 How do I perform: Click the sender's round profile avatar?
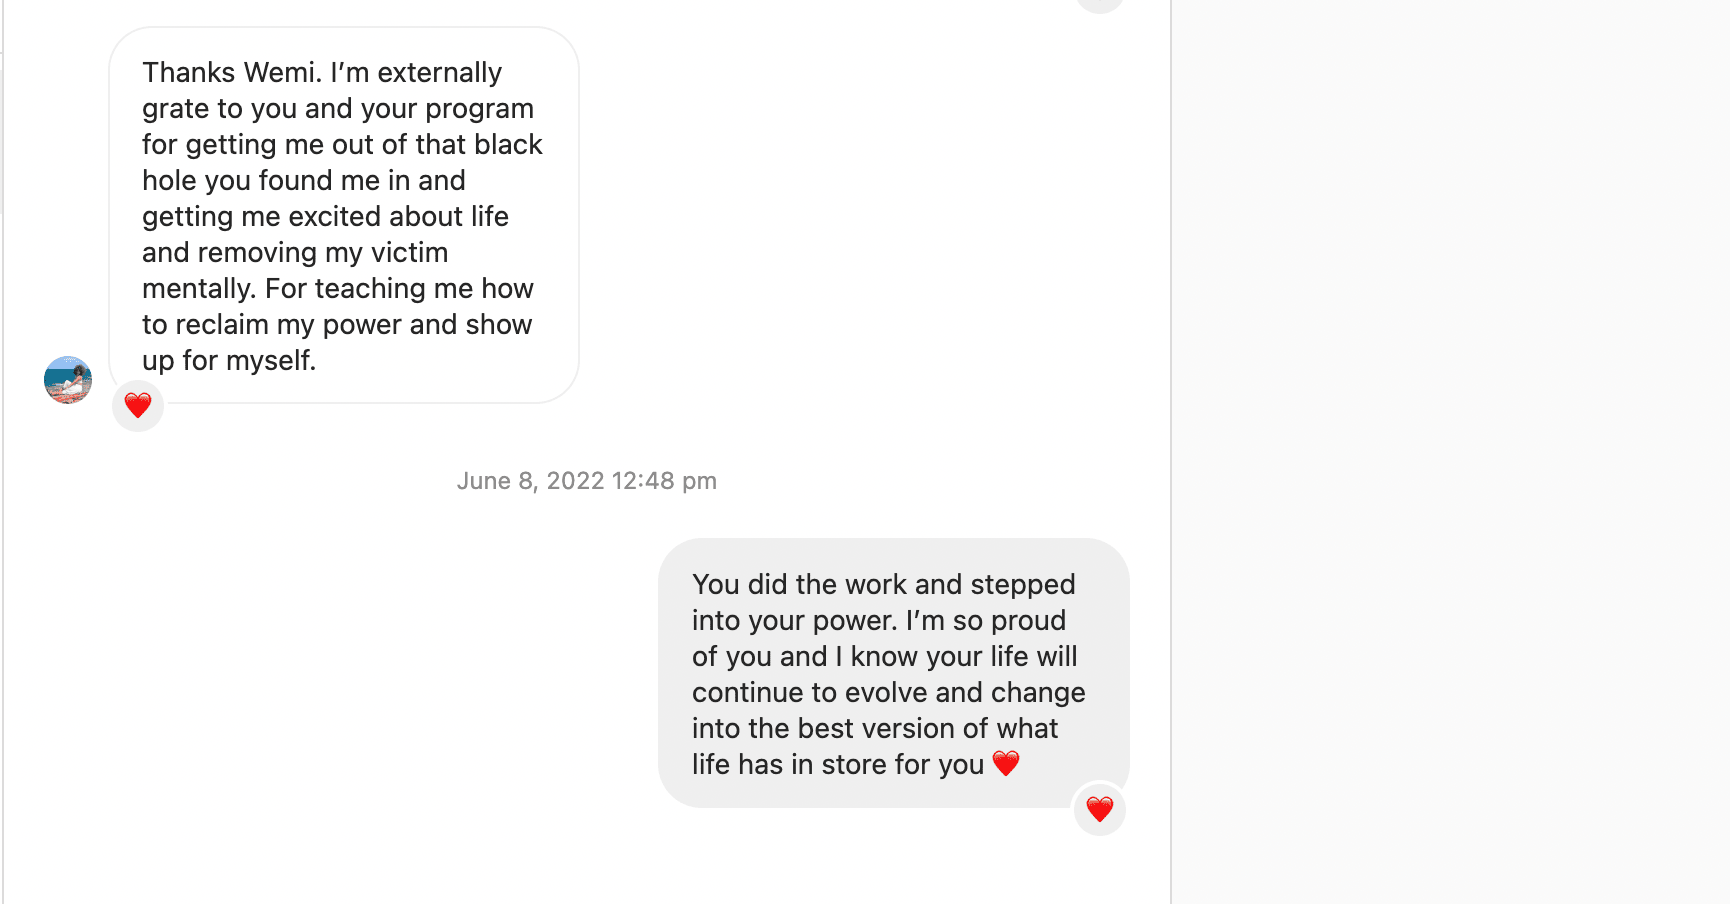(68, 380)
